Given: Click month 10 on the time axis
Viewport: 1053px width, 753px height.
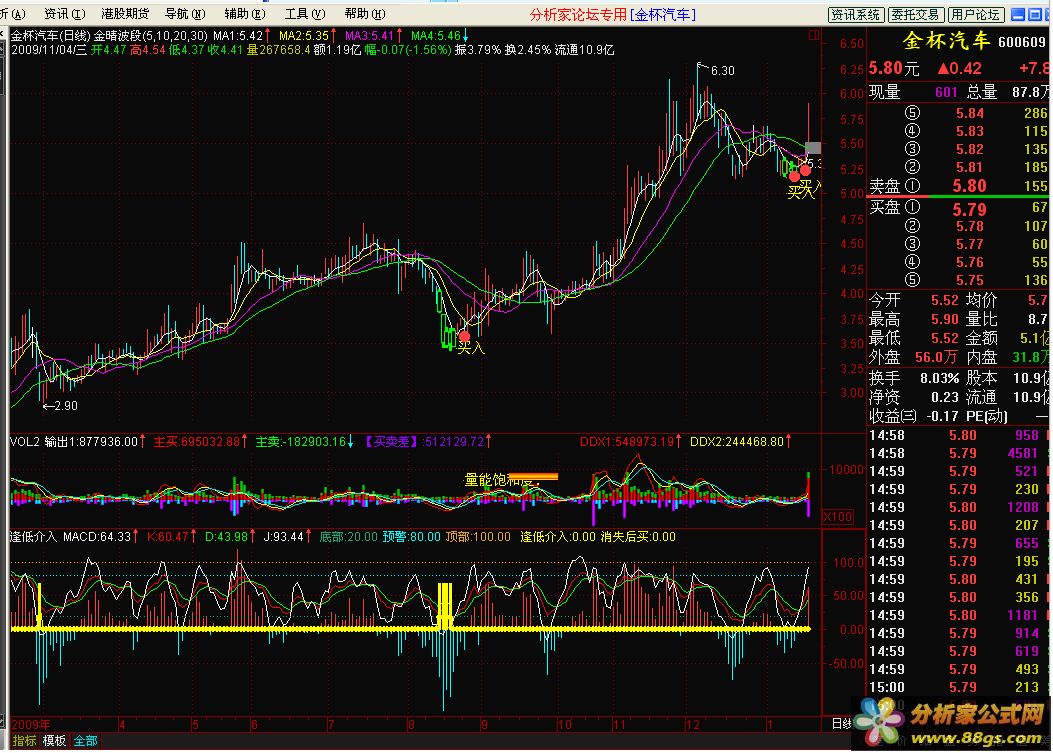Looking at the screenshot, I should tap(565, 724).
